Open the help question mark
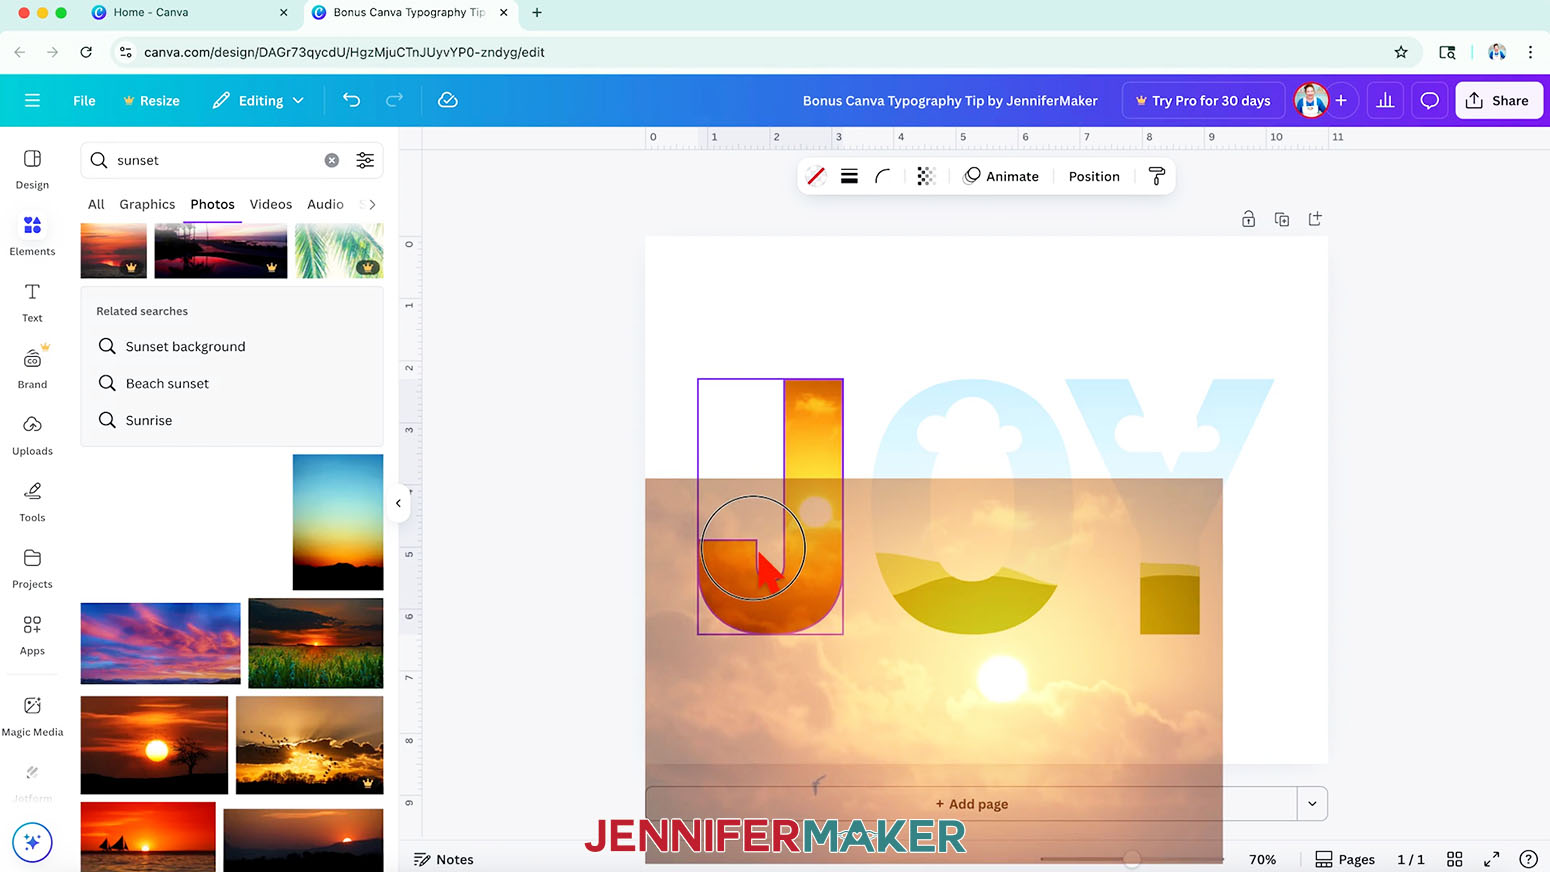 point(1528,859)
